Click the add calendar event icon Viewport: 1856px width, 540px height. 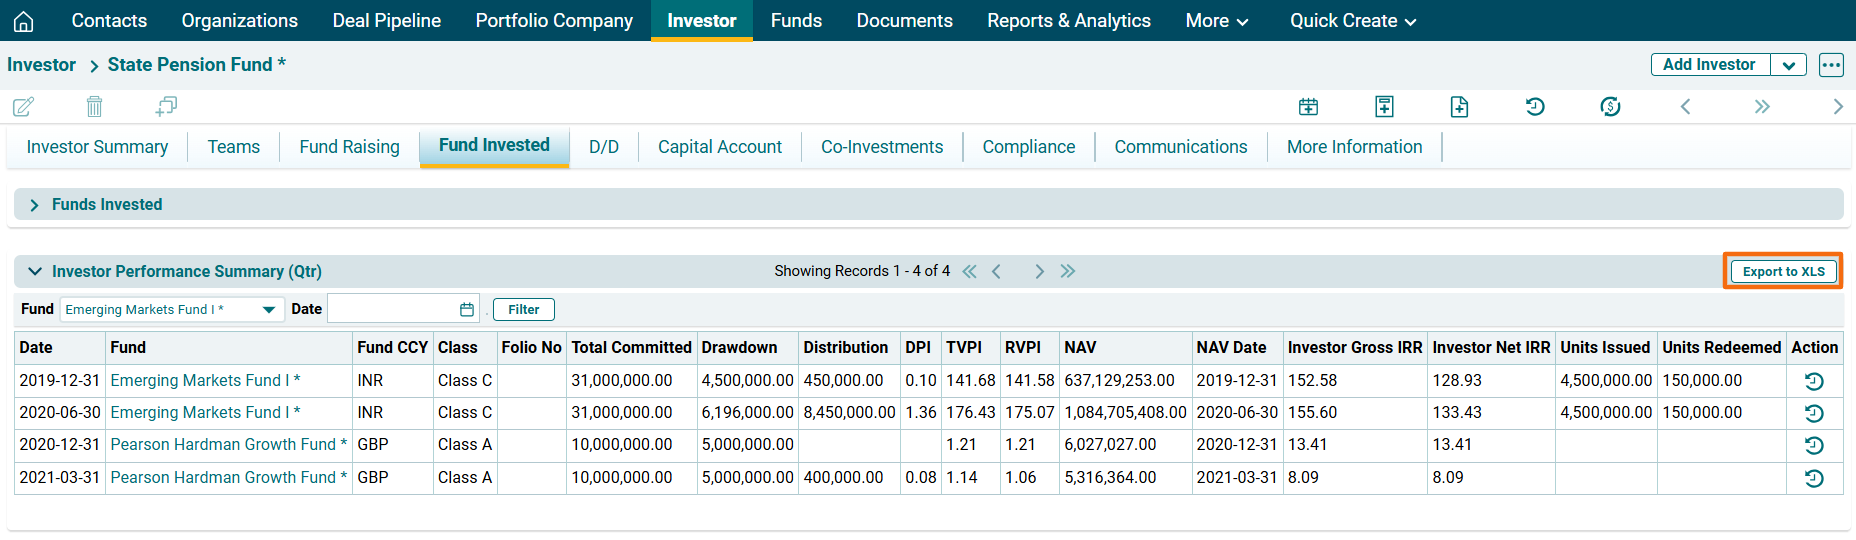tap(1308, 107)
